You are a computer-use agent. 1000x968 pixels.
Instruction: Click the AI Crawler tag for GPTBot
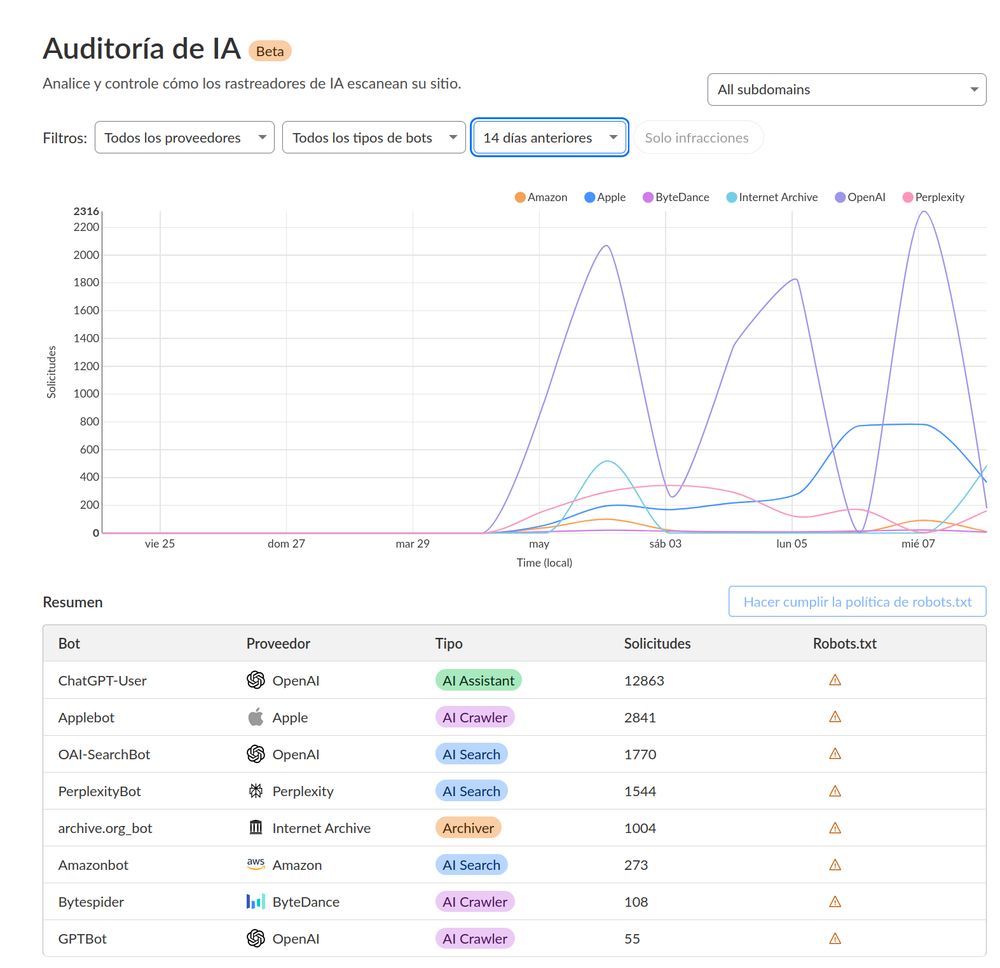click(x=474, y=939)
